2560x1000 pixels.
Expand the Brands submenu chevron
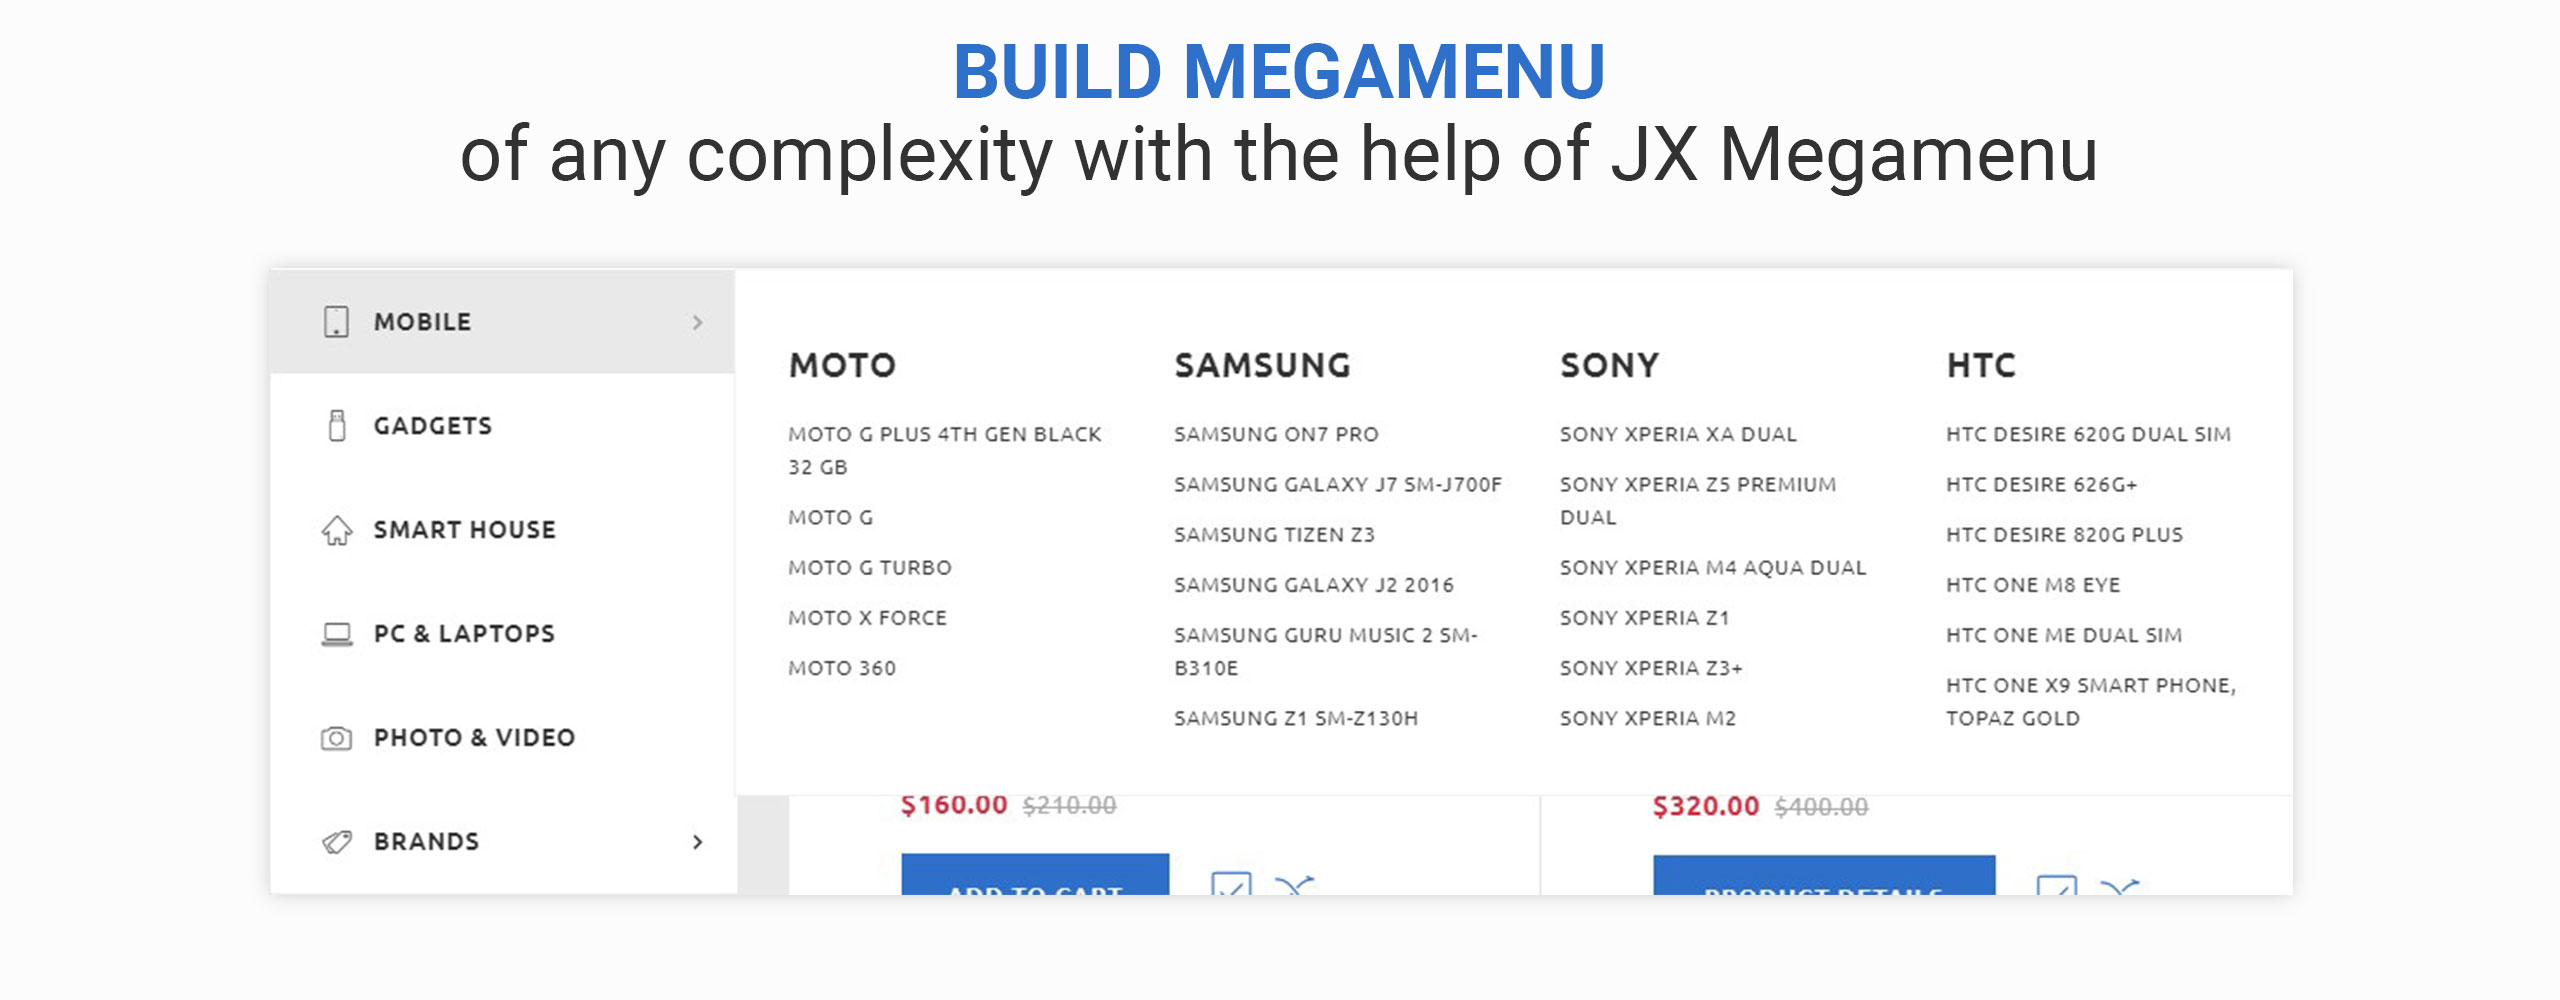698,842
